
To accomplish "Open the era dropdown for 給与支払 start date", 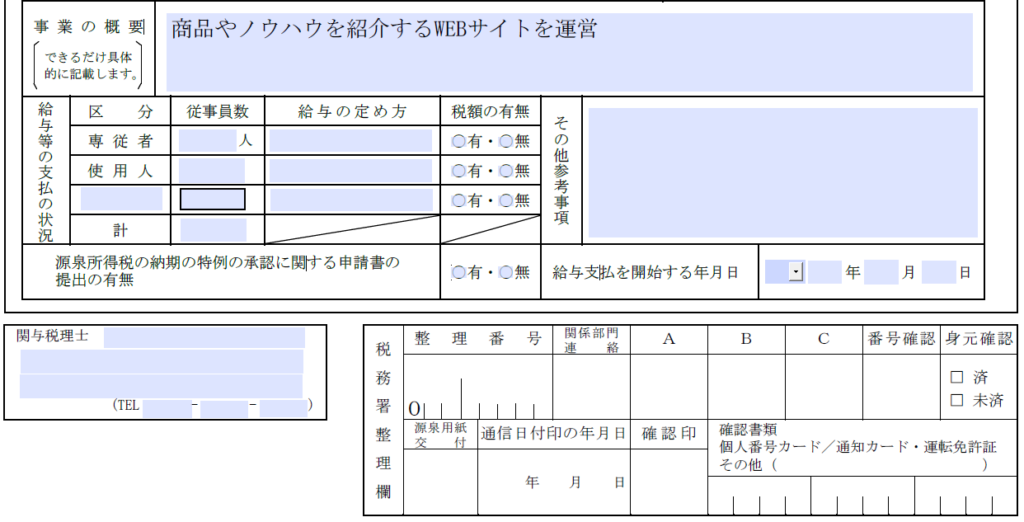I will tap(795, 272).
